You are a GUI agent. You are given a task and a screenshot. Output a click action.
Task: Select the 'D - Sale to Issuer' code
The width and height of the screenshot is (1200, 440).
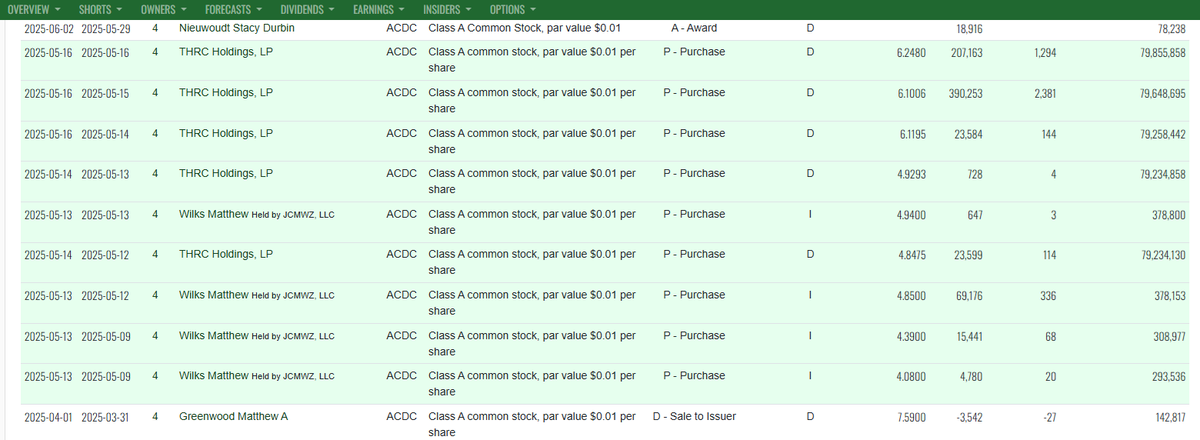(694, 417)
